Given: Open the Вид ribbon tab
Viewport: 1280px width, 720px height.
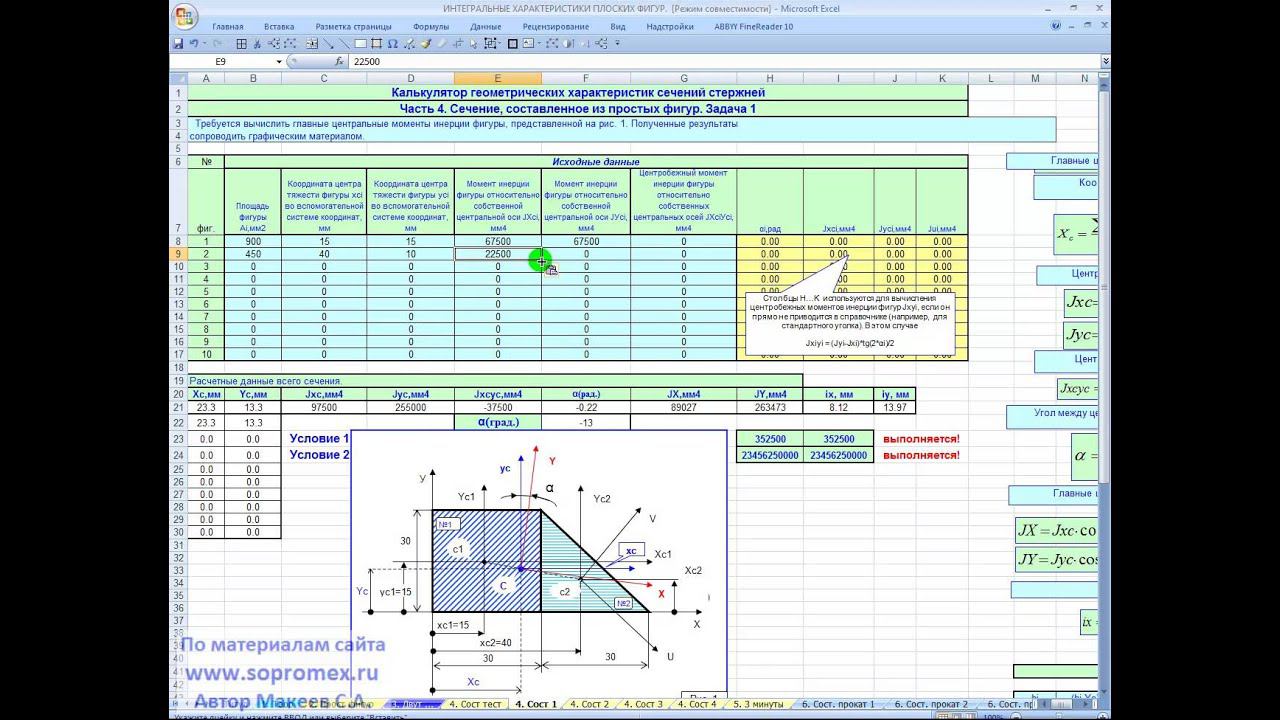Looking at the screenshot, I should click(618, 27).
